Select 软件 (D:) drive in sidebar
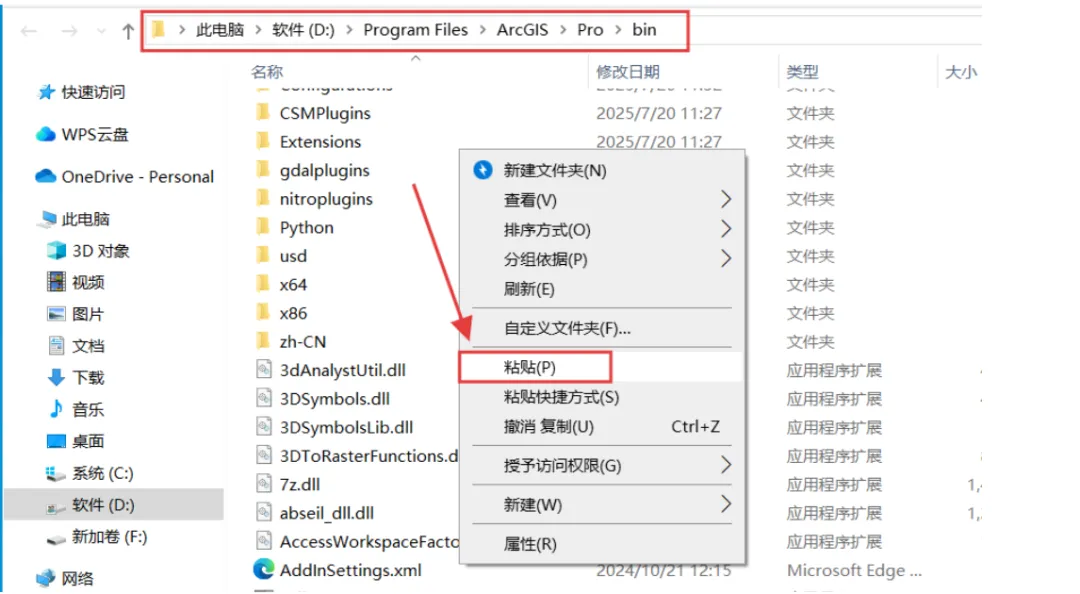1080x594 pixels. tap(114, 505)
